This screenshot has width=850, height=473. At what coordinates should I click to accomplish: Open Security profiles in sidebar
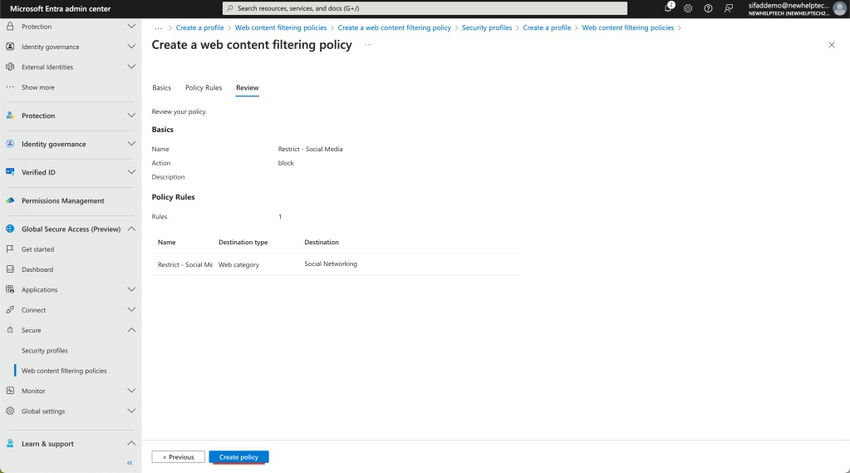click(x=44, y=351)
